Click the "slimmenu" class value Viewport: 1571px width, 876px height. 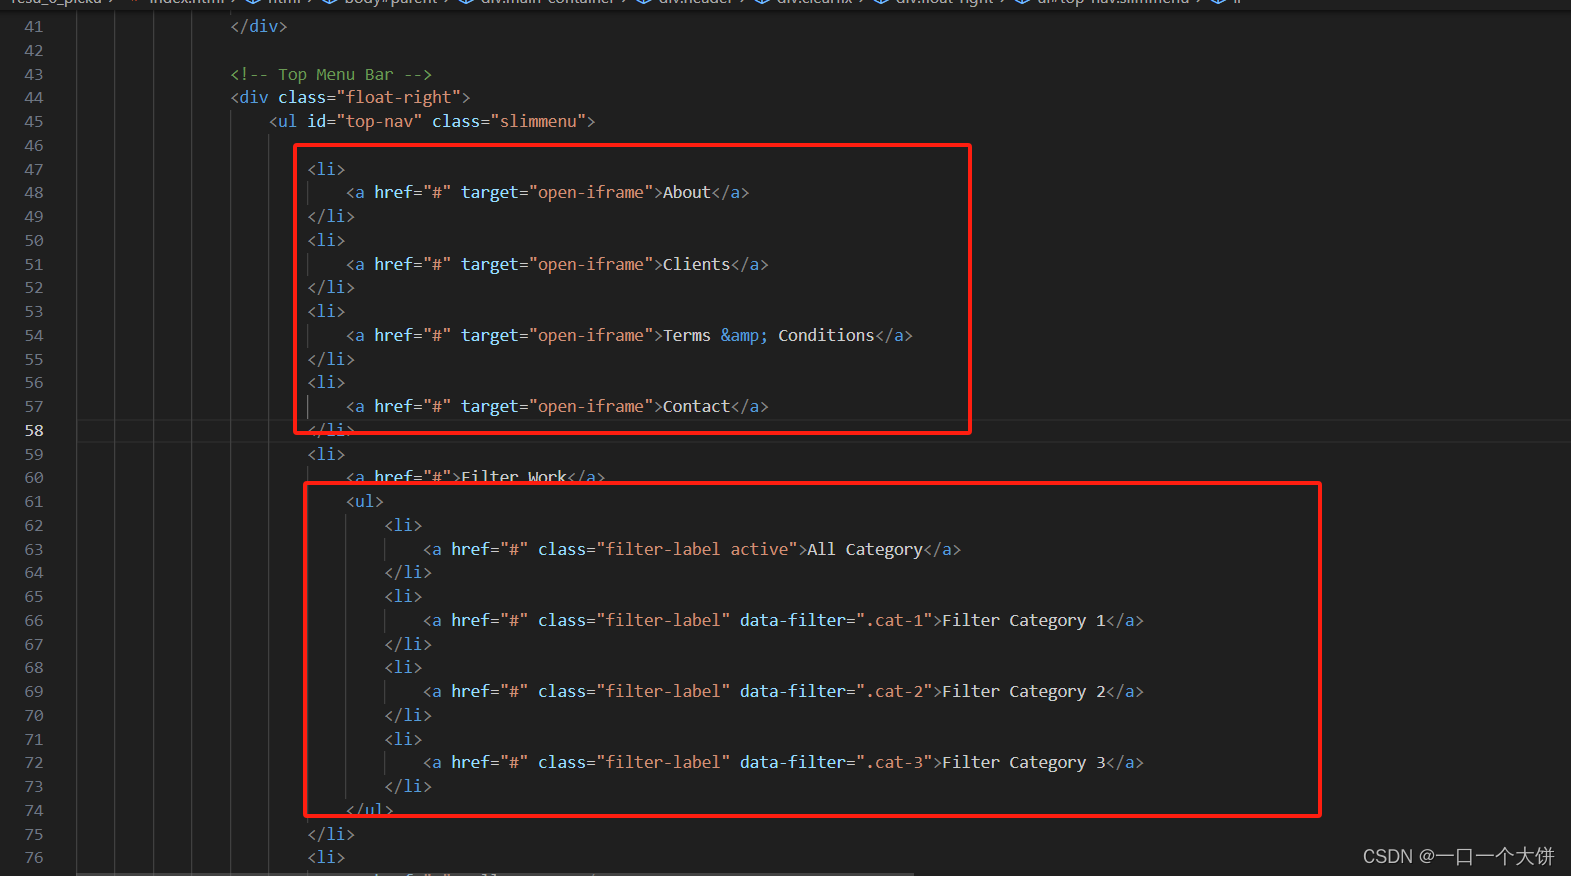click(538, 121)
